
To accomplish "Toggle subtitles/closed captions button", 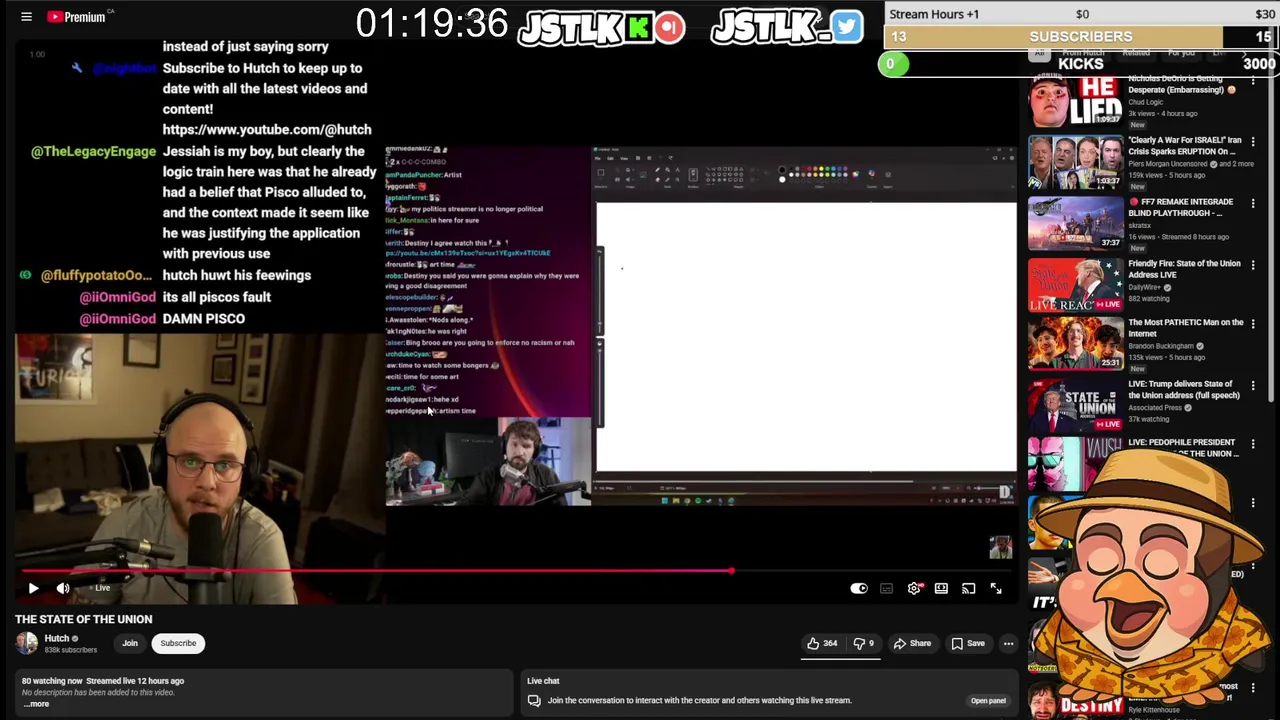I will (886, 589).
